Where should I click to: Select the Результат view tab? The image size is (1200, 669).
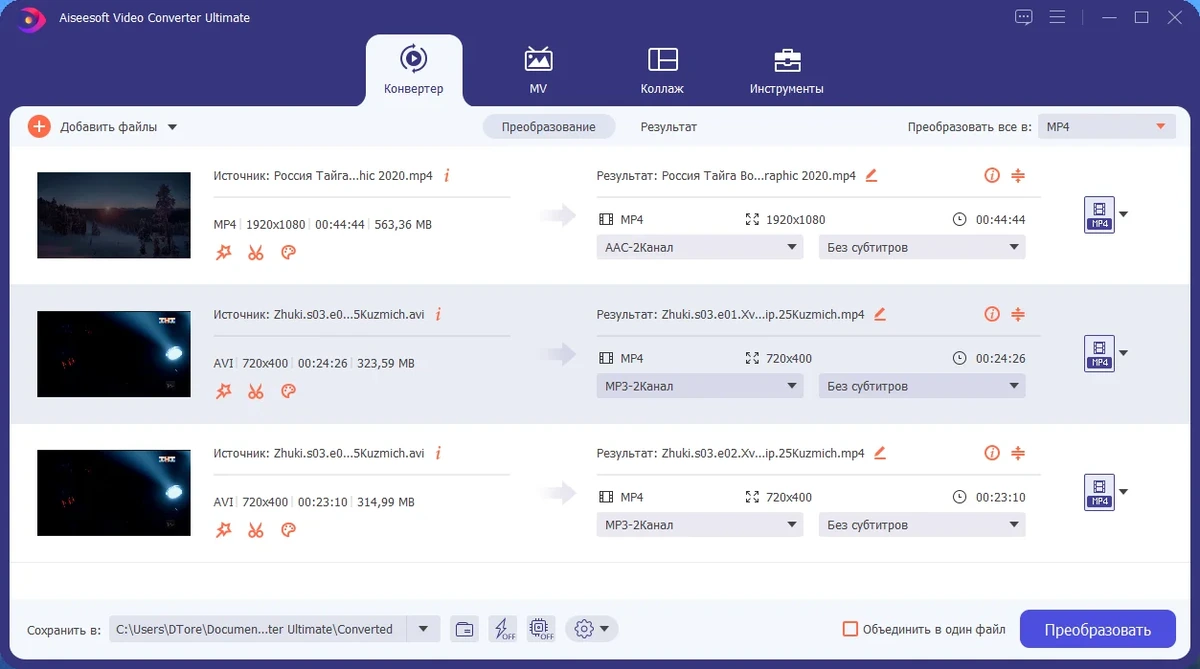point(669,127)
